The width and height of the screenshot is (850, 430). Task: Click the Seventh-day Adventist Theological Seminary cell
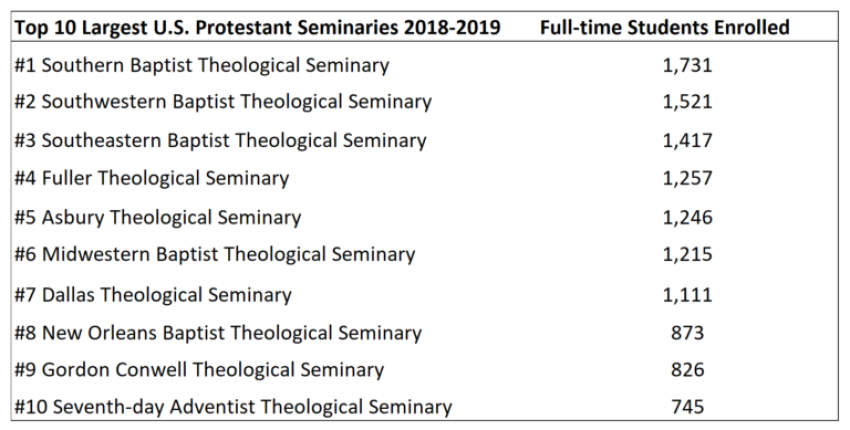pyautogui.click(x=233, y=407)
